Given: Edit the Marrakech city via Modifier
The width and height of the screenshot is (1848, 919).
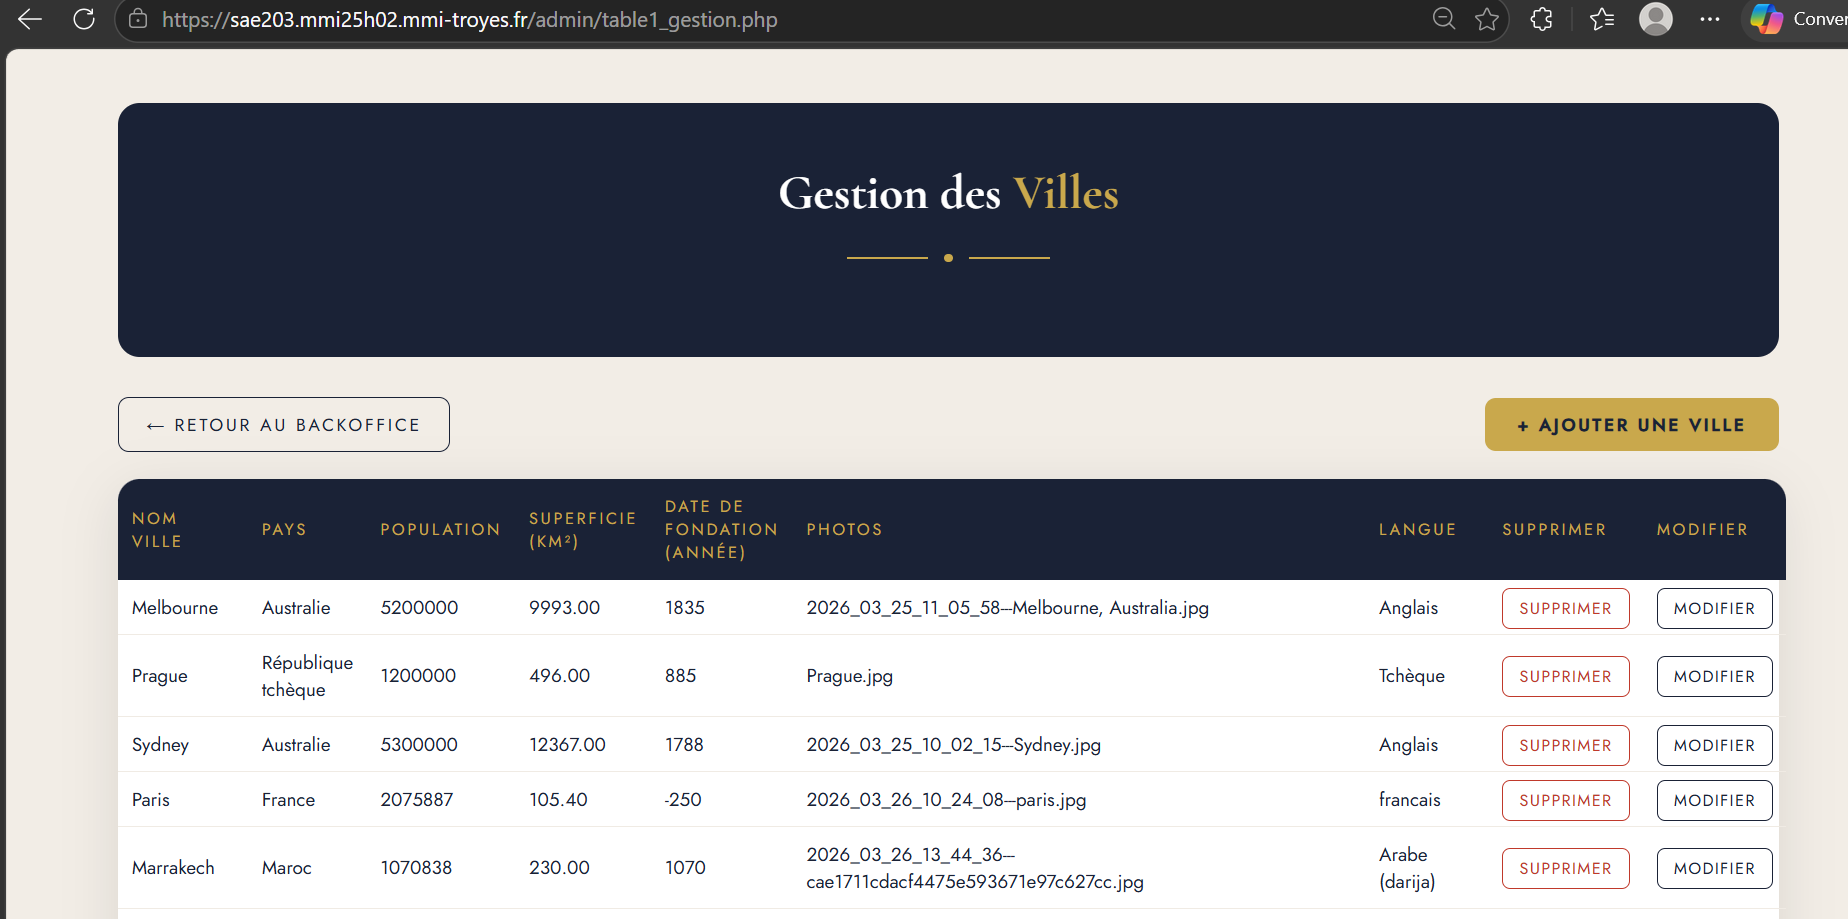Looking at the screenshot, I should click(x=1714, y=869).
